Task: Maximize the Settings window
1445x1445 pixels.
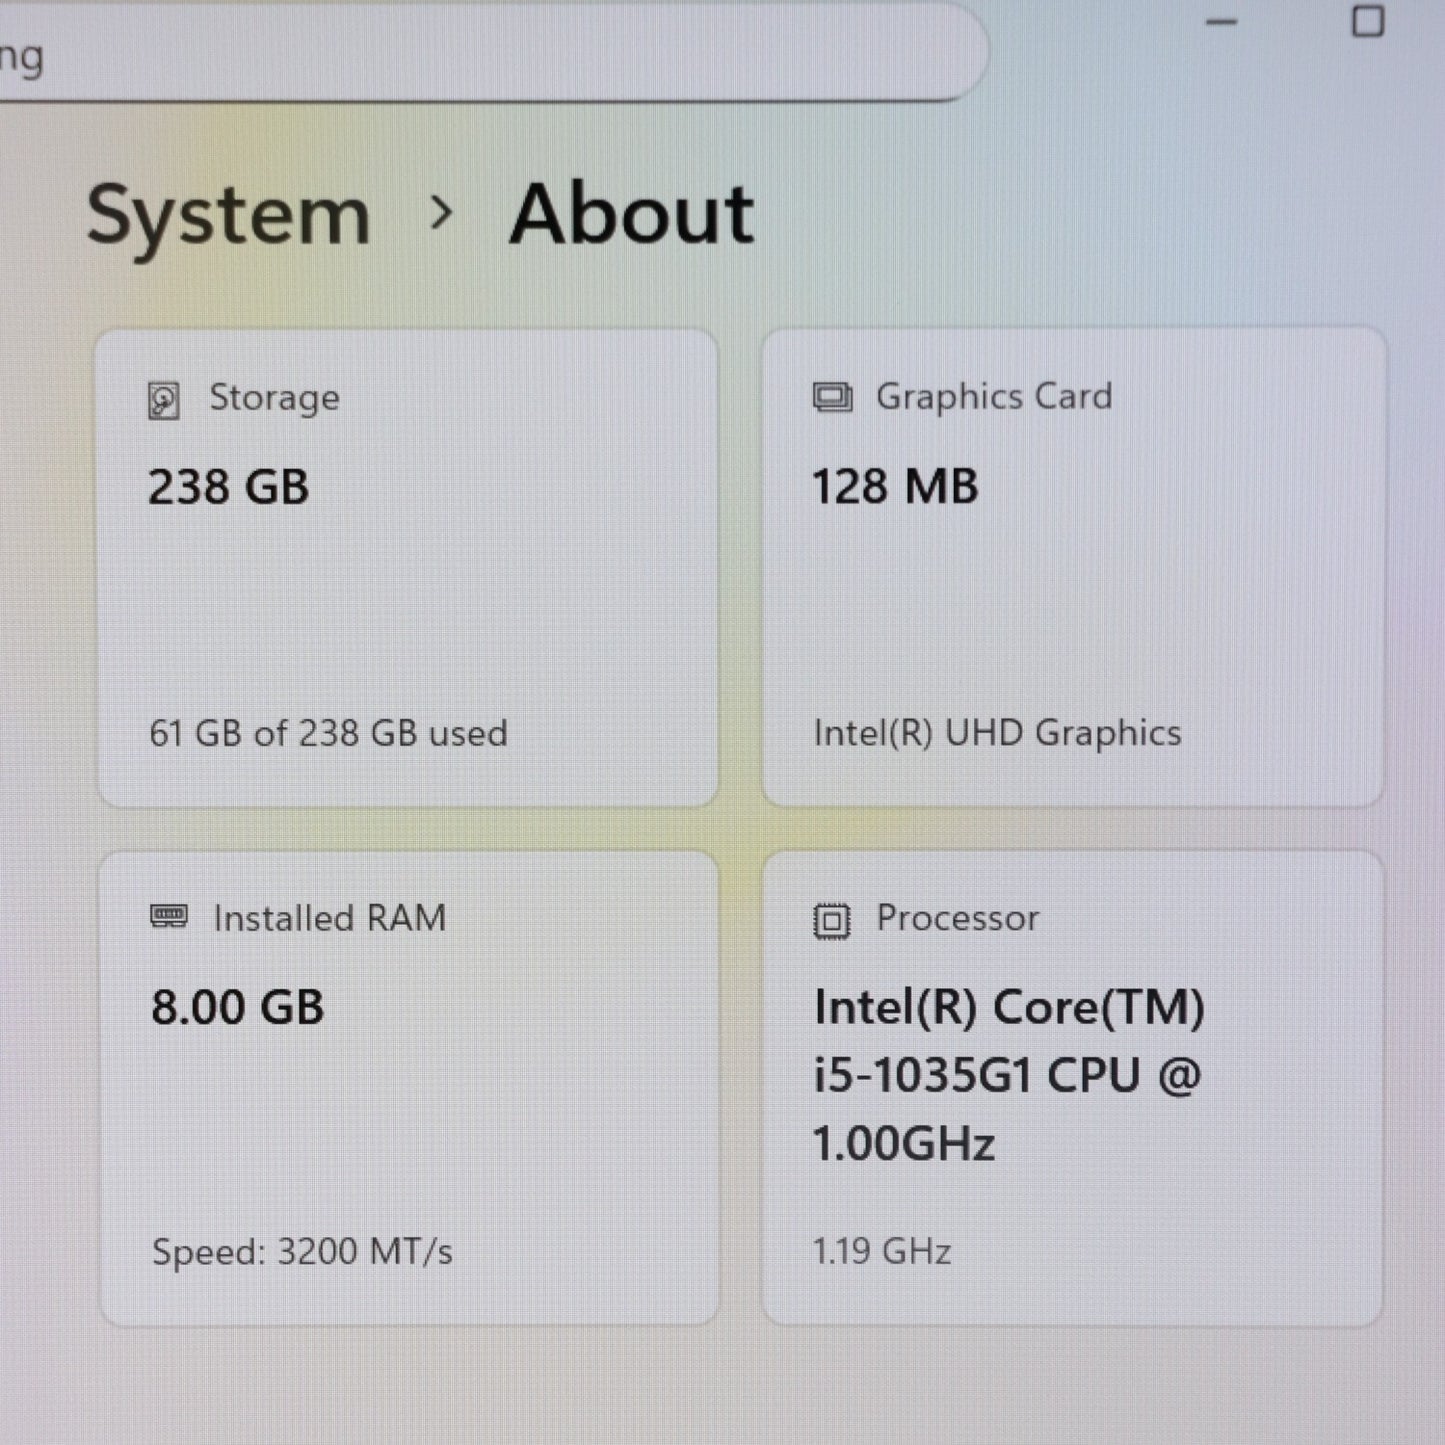Action: pos(1367,22)
